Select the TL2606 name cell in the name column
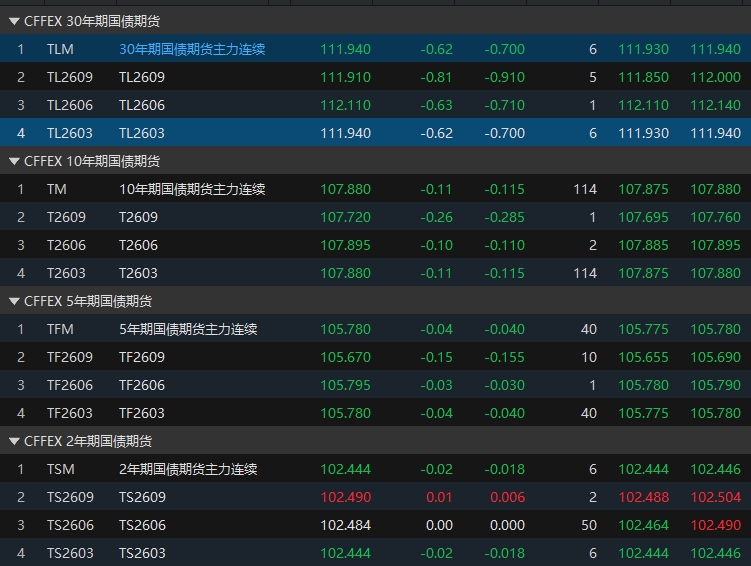Image resolution: width=751 pixels, height=566 pixels. [x=142, y=105]
